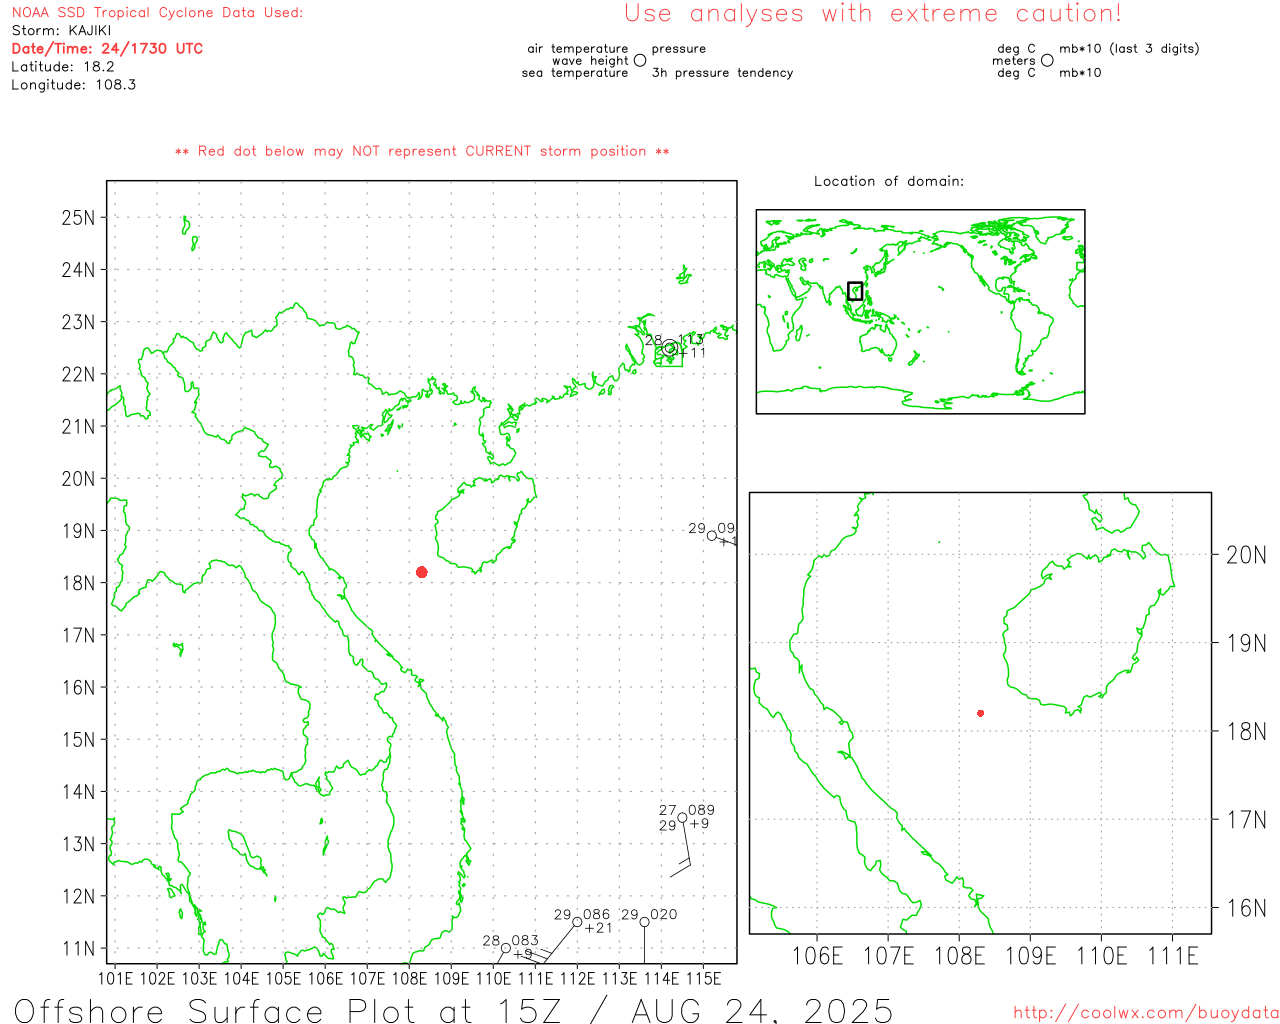Click the legend station circle beside 'meters'
The image size is (1280, 1024).
[x=1047, y=61]
